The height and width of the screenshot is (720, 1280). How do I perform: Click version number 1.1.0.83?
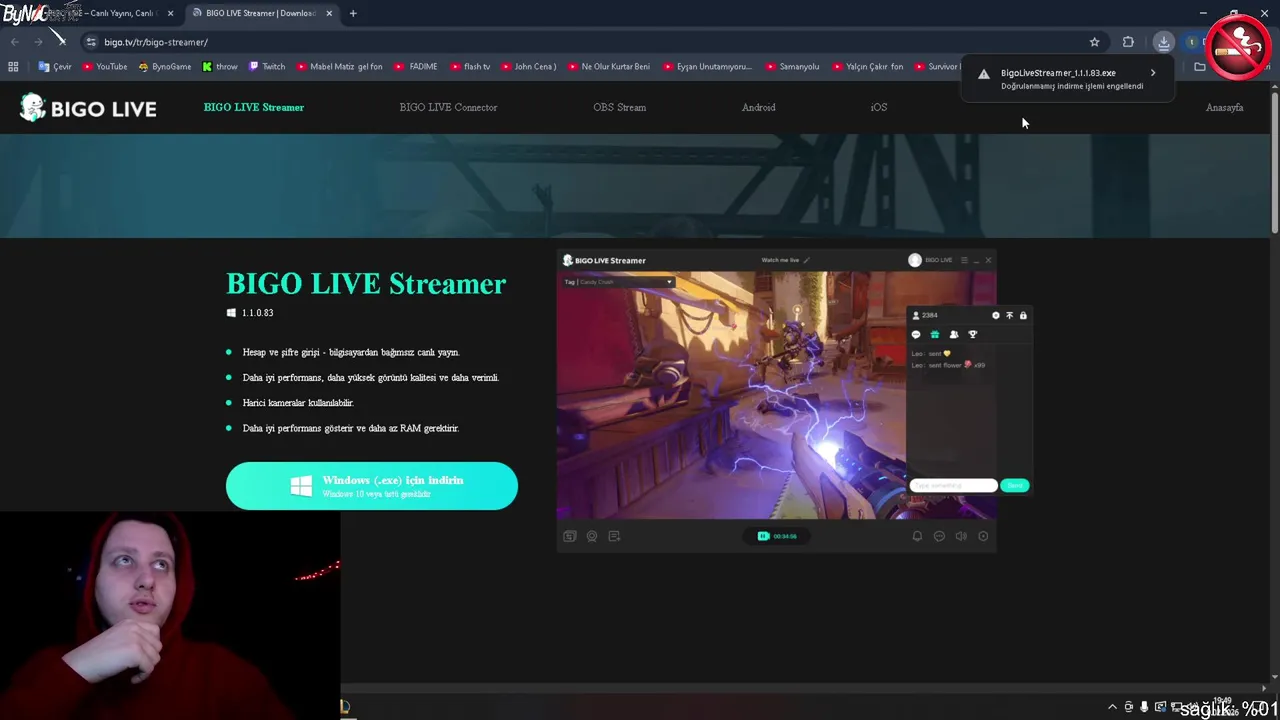tap(257, 313)
